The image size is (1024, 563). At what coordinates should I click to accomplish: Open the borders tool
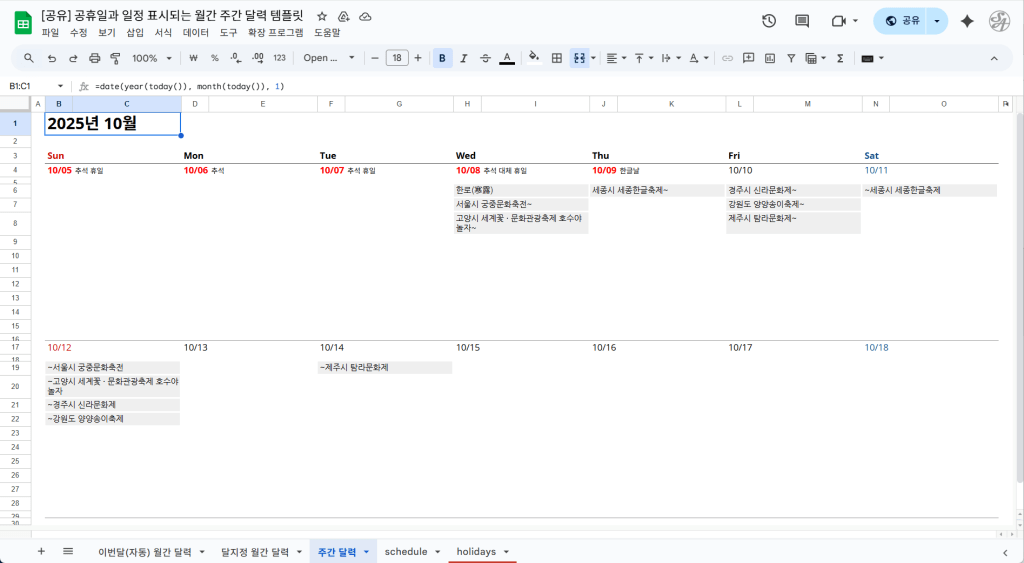click(x=557, y=58)
